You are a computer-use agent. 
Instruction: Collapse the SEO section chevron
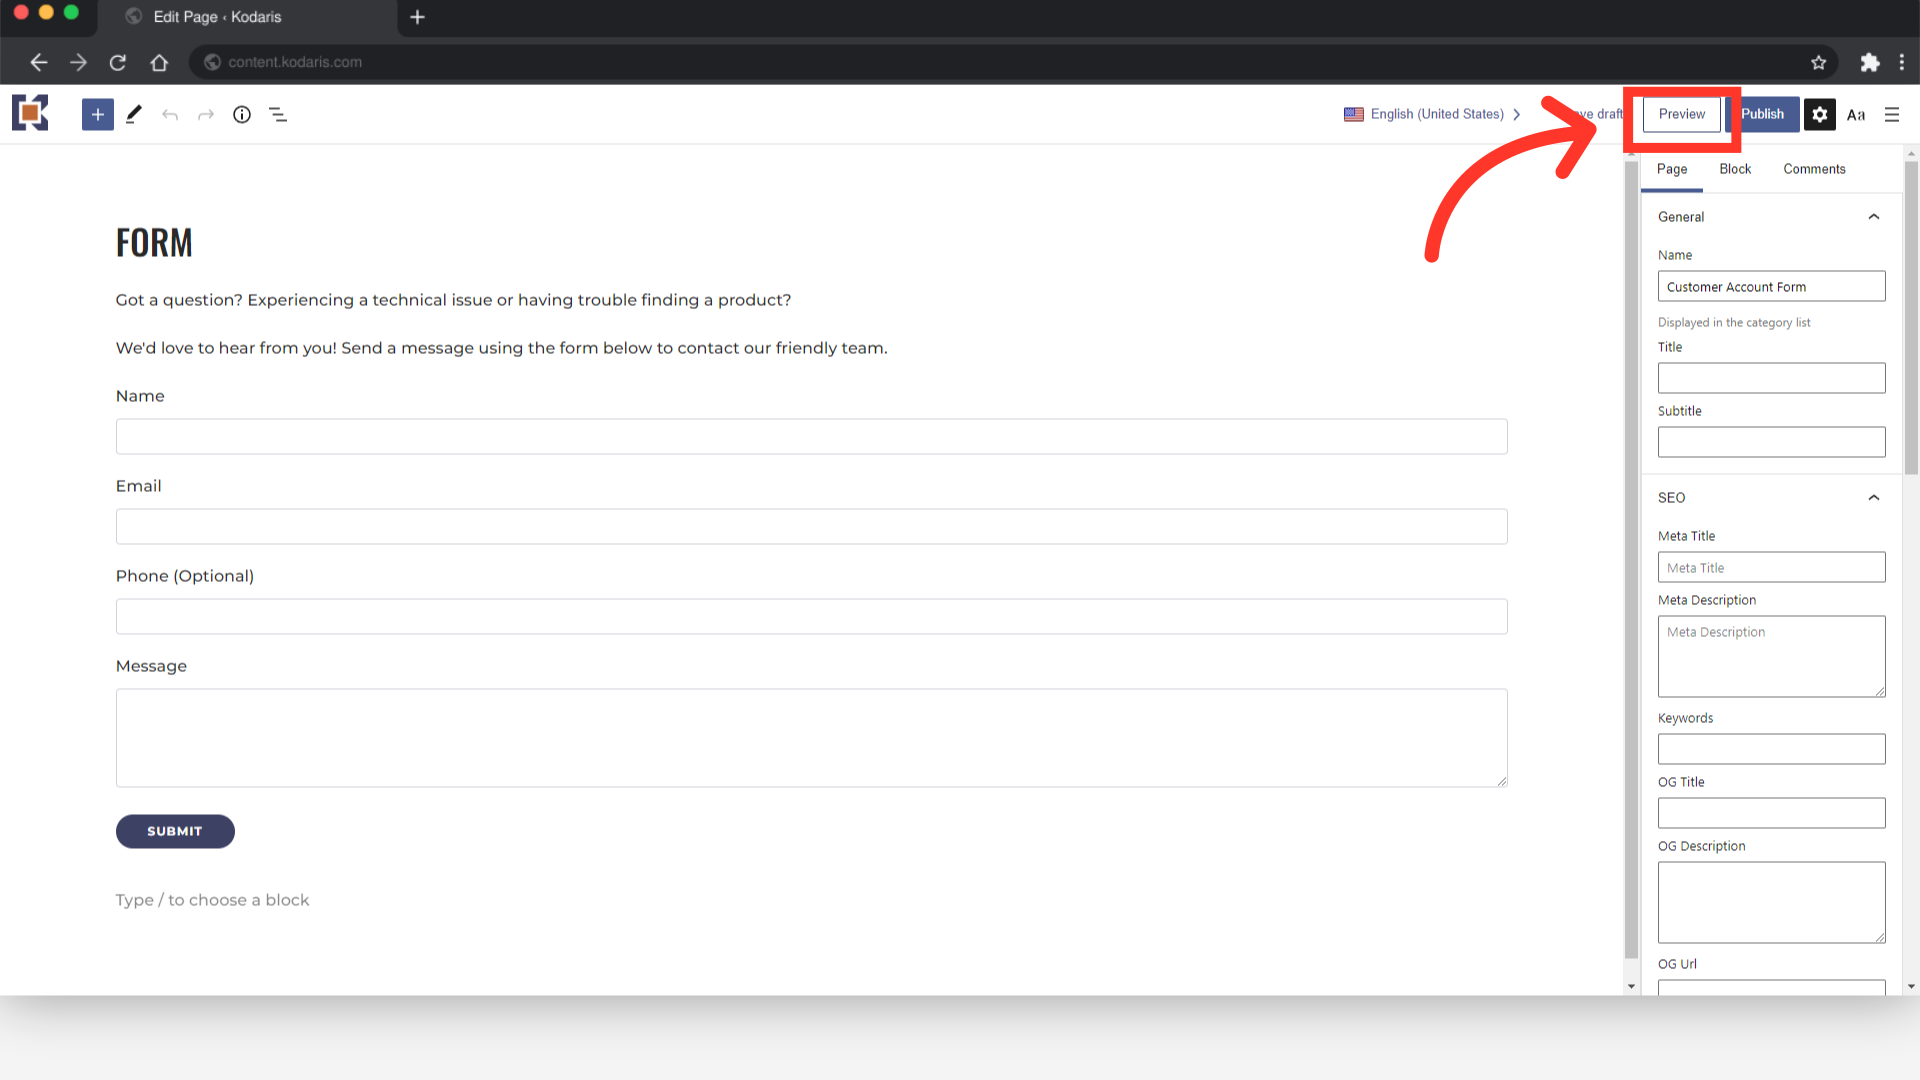pyautogui.click(x=1874, y=498)
